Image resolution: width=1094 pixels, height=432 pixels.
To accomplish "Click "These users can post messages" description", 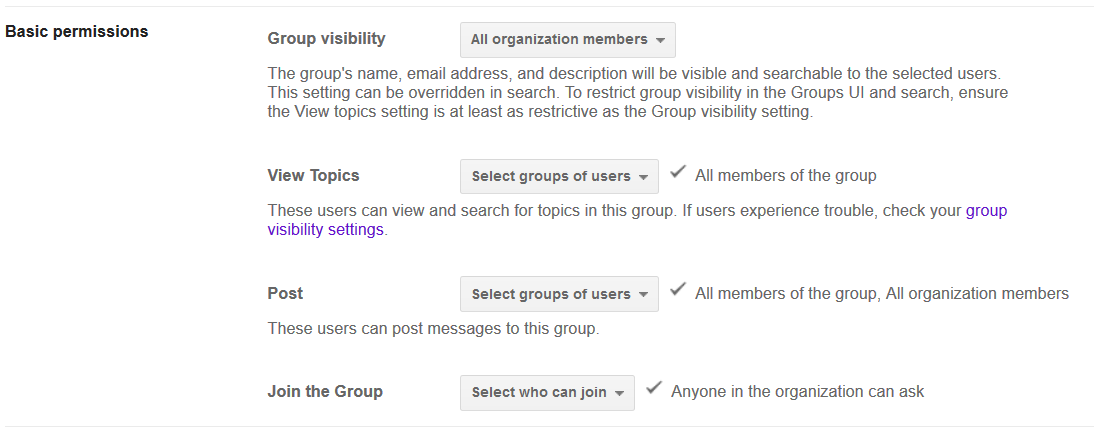I will tap(433, 328).
